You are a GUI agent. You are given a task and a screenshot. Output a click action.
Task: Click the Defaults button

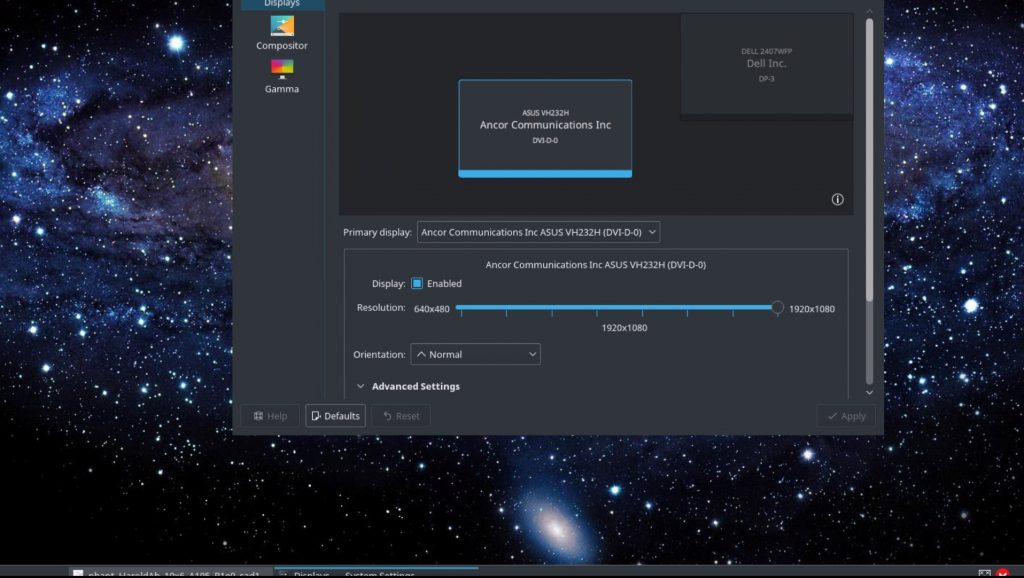[x=335, y=415]
